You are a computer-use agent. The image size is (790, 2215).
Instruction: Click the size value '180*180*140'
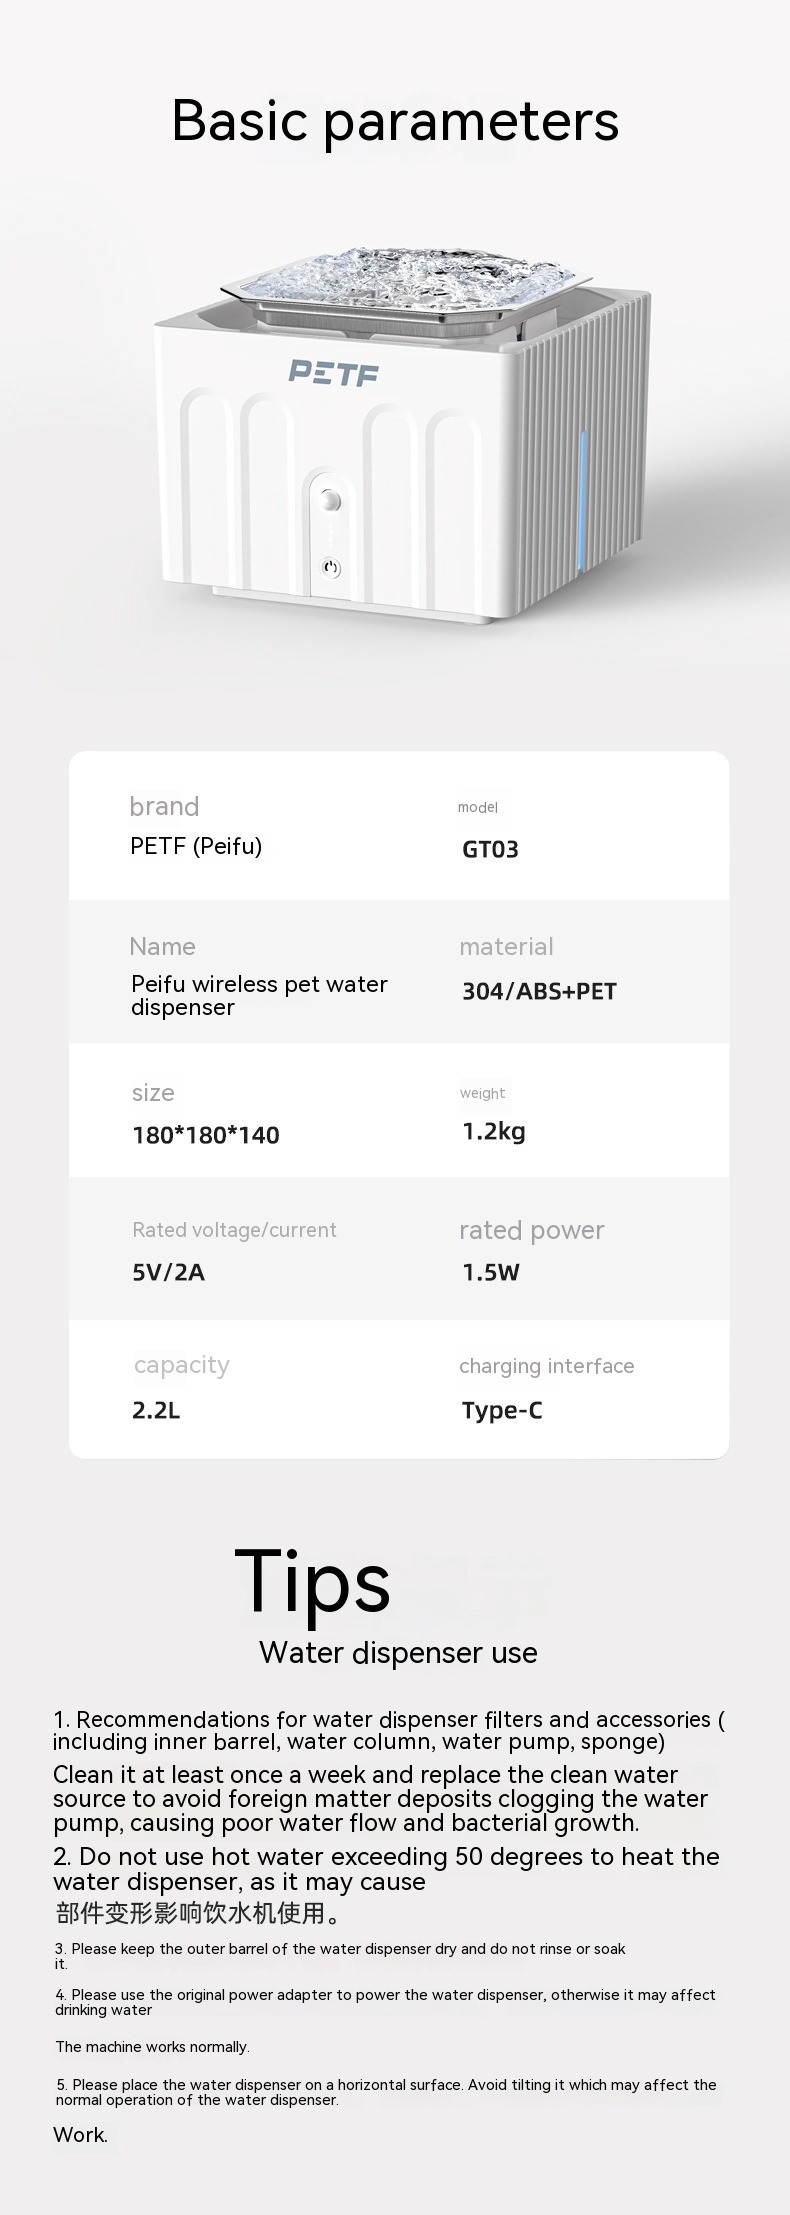point(206,1135)
